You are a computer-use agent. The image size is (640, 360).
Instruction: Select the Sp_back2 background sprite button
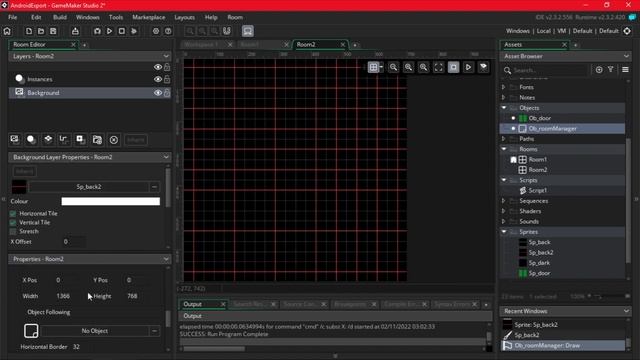tap(89, 187)
